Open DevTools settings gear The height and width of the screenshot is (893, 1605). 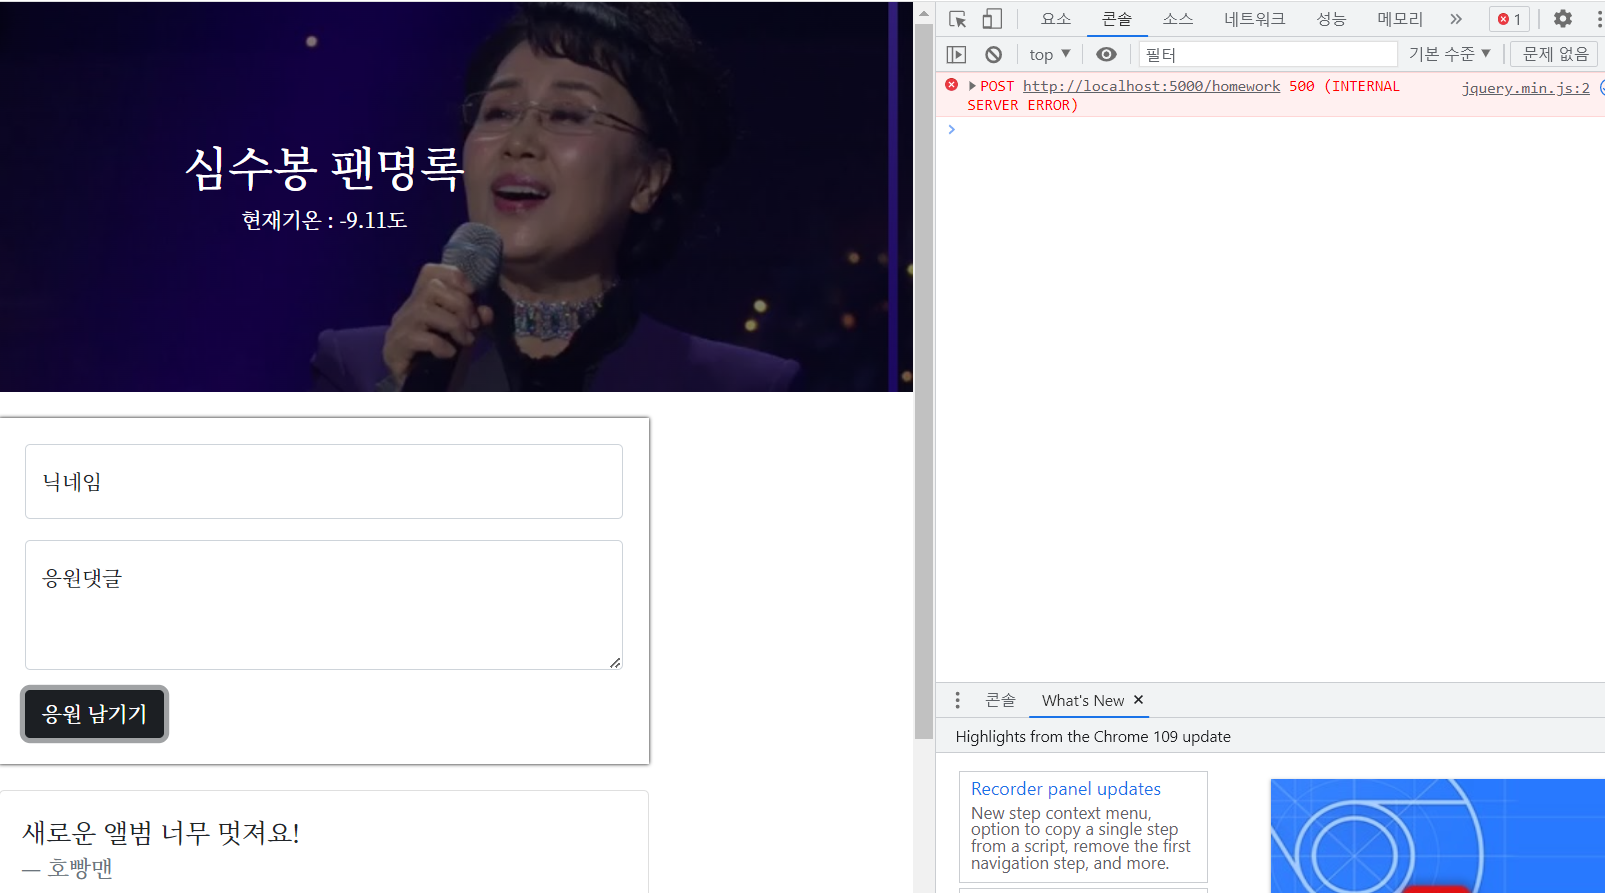(1563, 19)
